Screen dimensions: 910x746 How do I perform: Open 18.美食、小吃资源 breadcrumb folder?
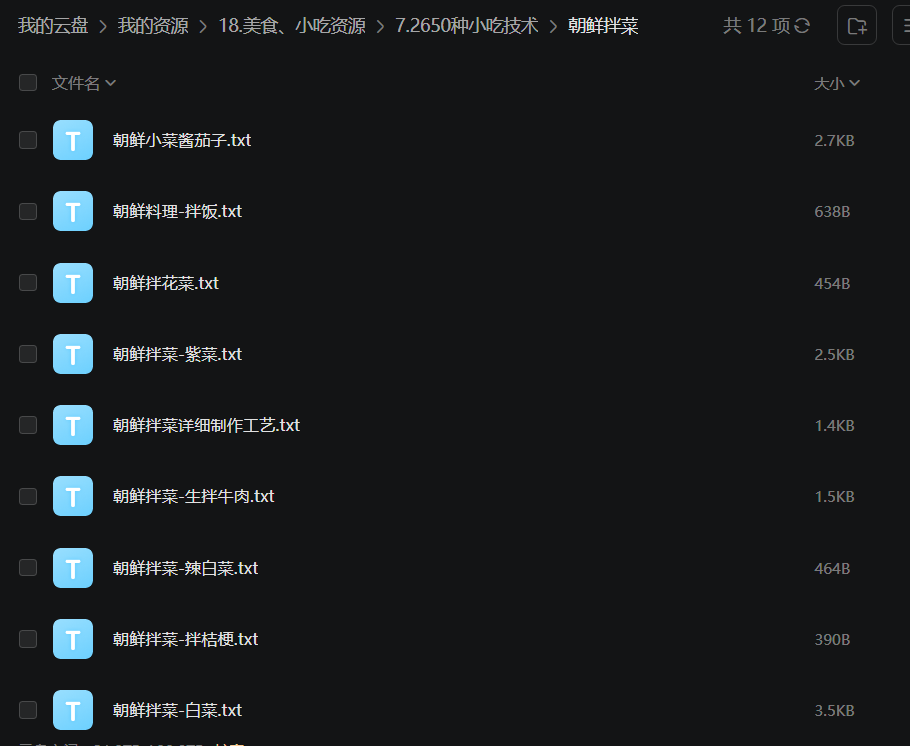(x=292, y=26)
